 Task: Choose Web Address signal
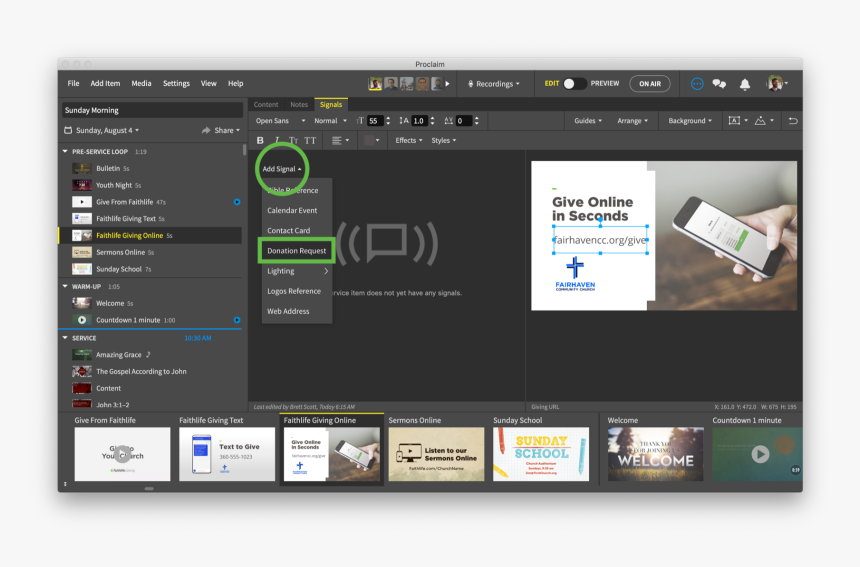pos(297,311)
